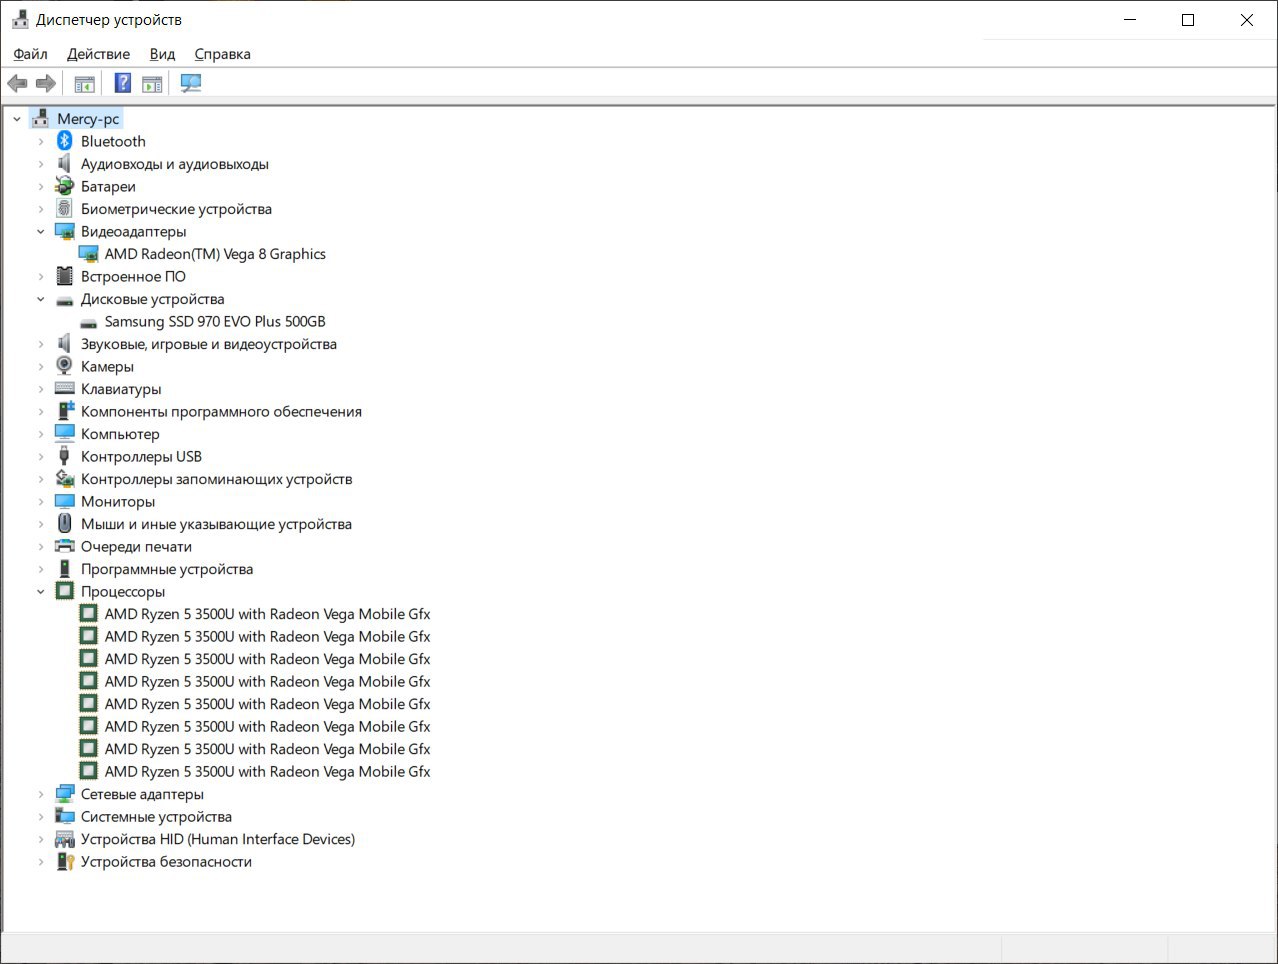Expand Звуковые, игровые и видеоустройства

pos(41,344)
